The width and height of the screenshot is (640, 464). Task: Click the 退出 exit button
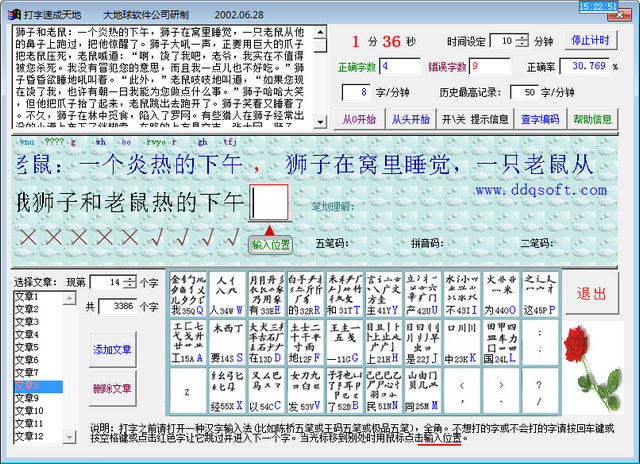click(x=591, y=293)
